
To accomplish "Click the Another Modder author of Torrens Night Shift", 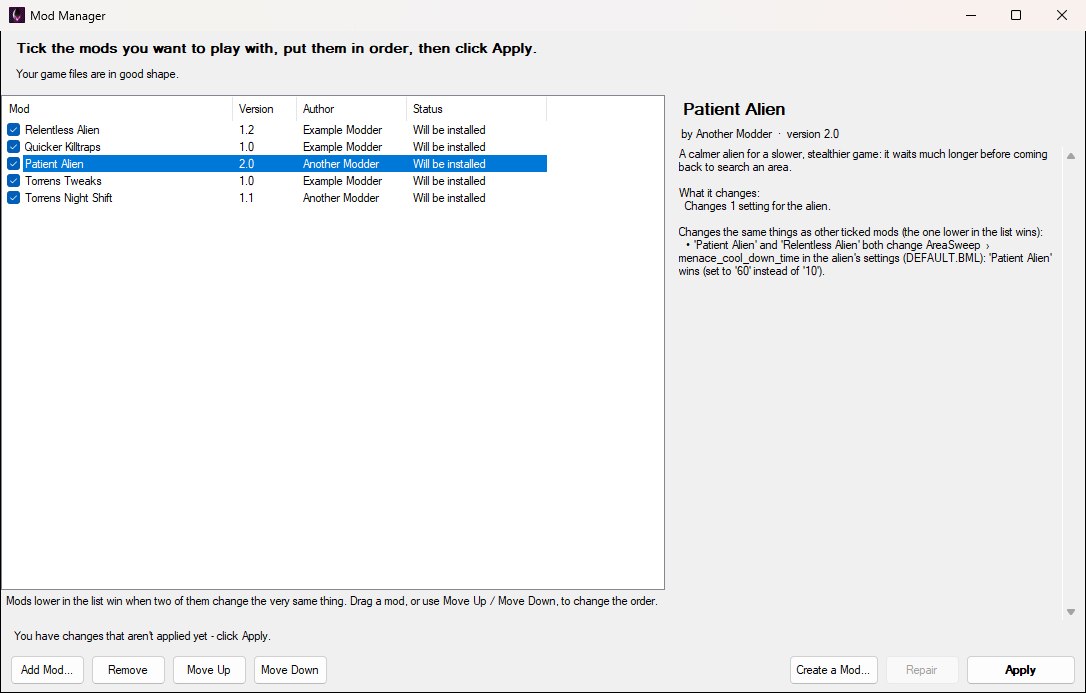I will tap(341, 198).
